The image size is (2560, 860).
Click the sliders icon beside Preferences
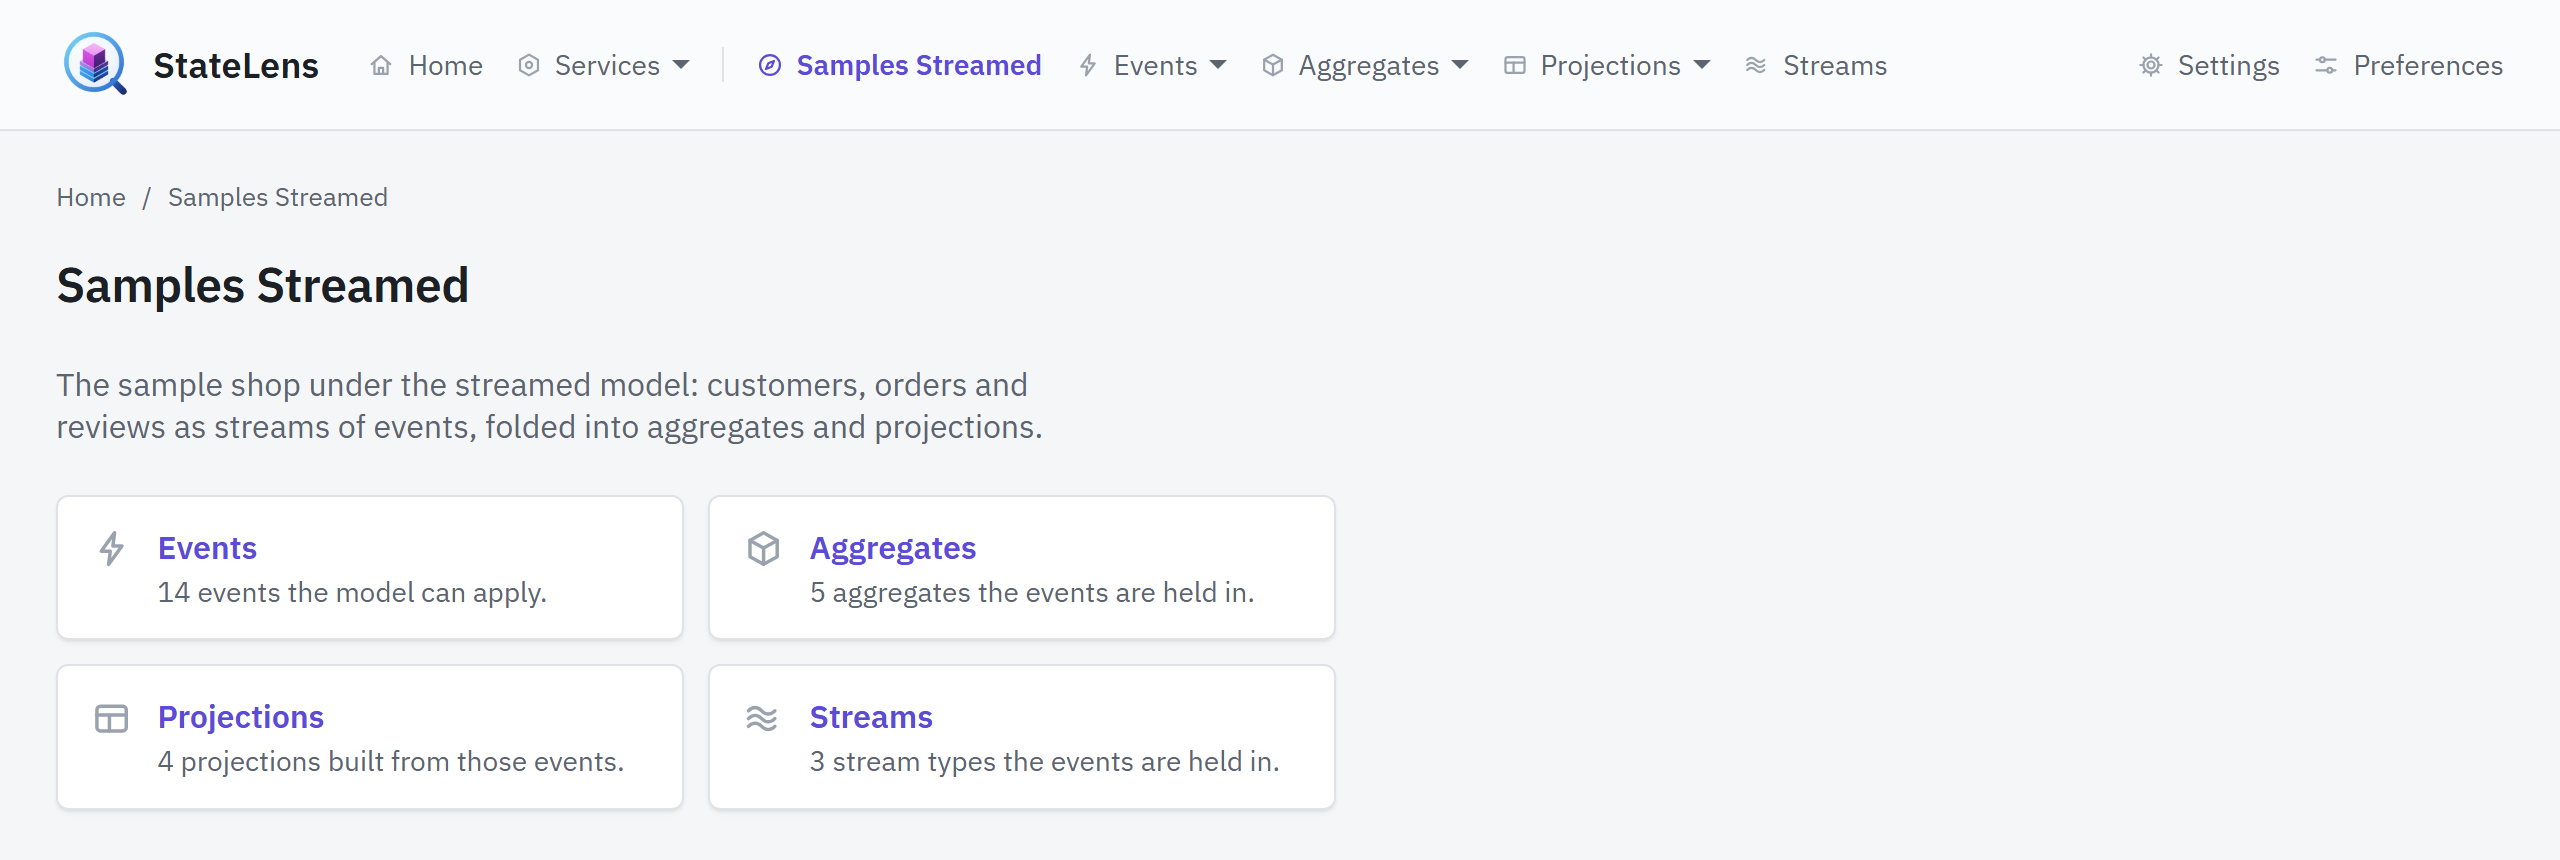tap(2326, 66)
